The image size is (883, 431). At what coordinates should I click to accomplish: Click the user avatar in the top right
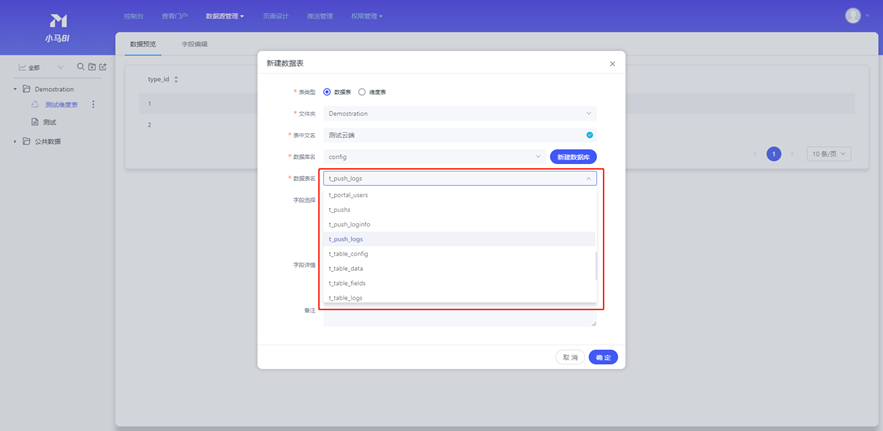[x=852, y=16]
